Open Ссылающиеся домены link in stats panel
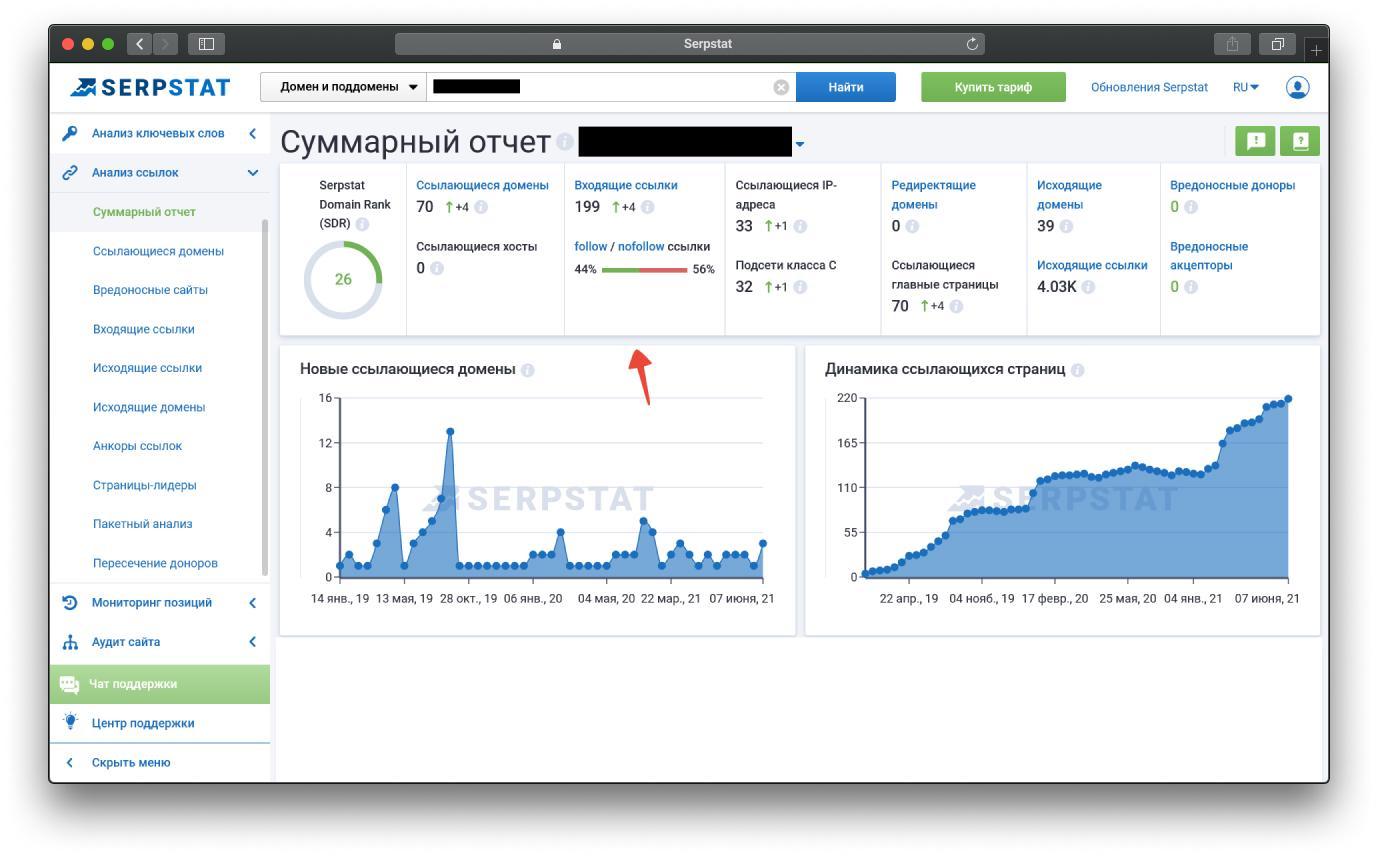Viewport: 1378px width, 856px height. coord(482,185)
